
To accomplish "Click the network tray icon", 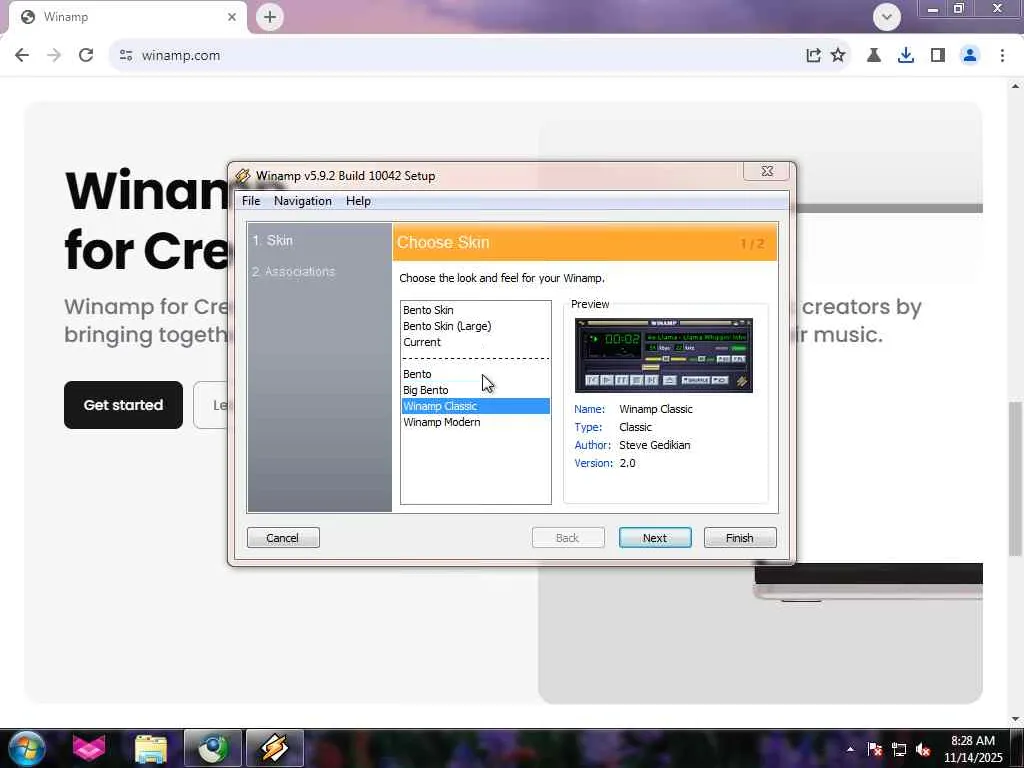I will 899,749.
